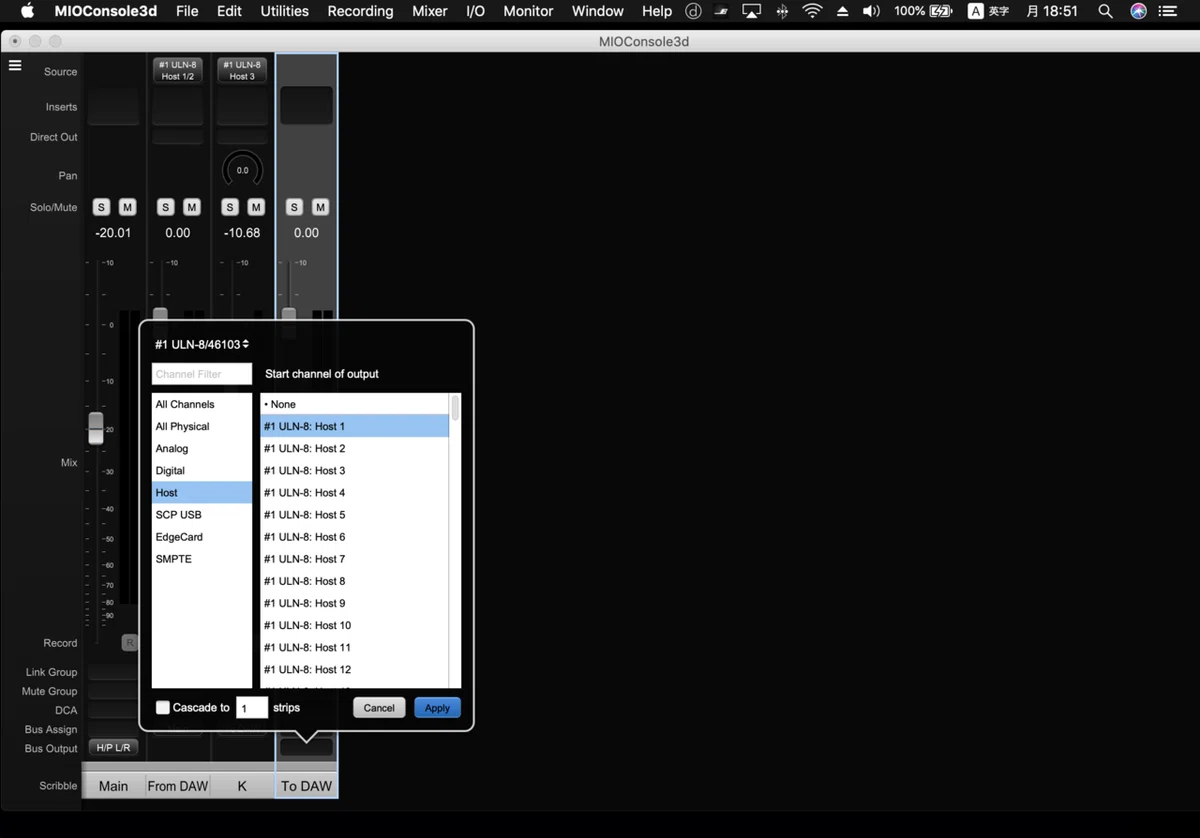Open the Monitor menu
Image resolution: width=1200 pixels, height=838 pixels.
coord(528,11)
